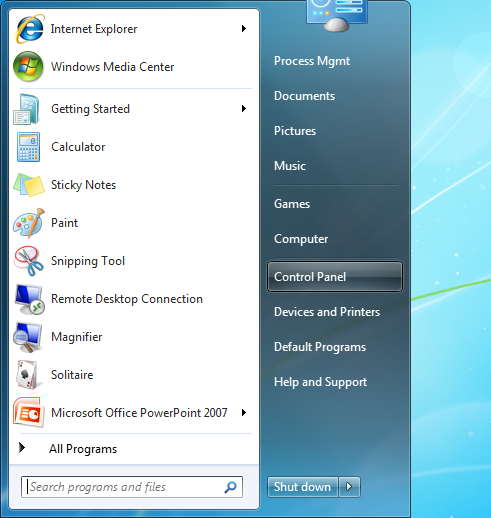Image resolution: width=491 pixels, height=518 pixels.
Task: Open Paint with the palette icon
Action: (29, 223)
